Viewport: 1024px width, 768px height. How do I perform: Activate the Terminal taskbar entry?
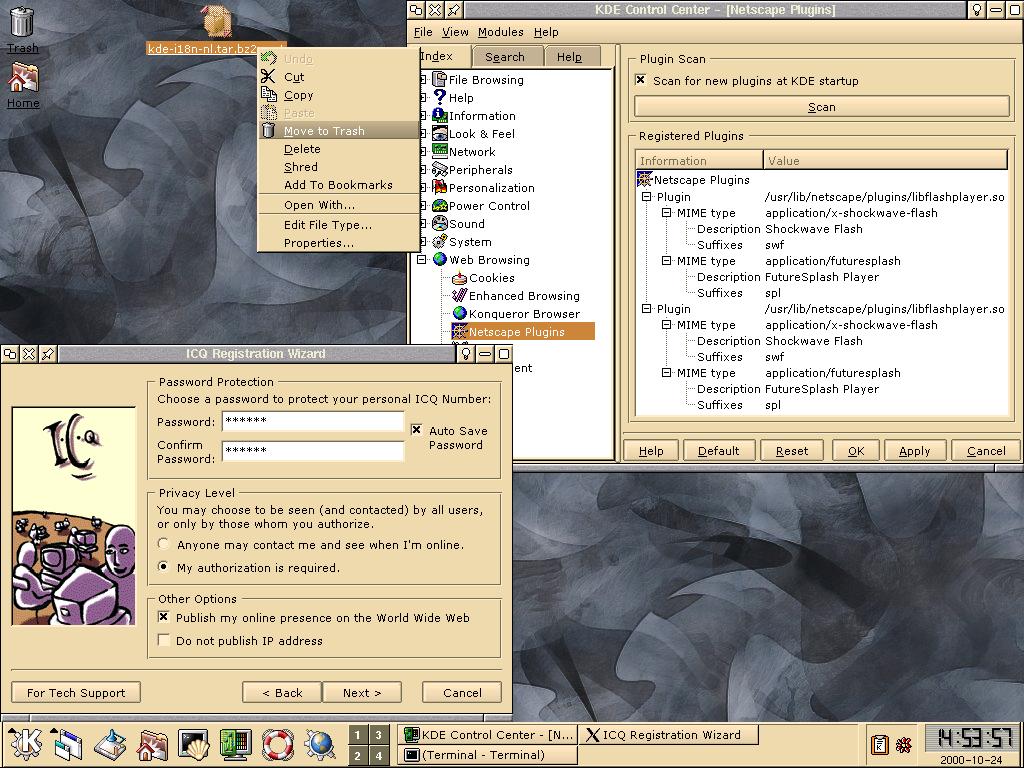click(x=488, y=754)
